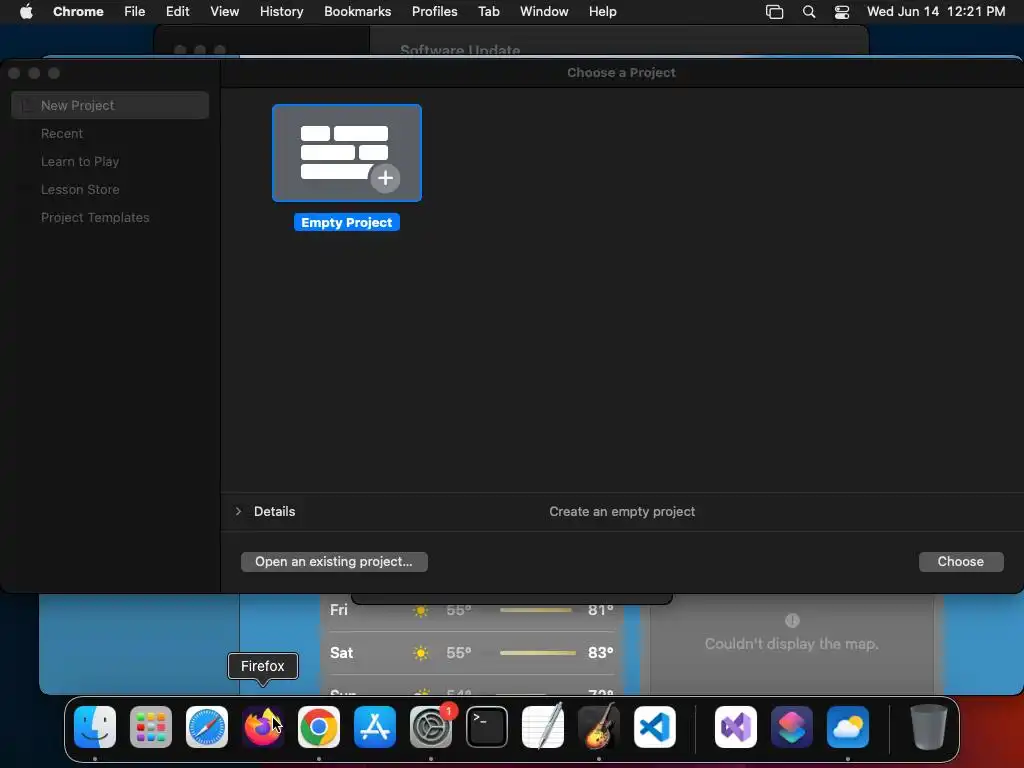Screen dimensions: 1024x768
Task: Click the Empty Project label
Action: coord(347,223)
